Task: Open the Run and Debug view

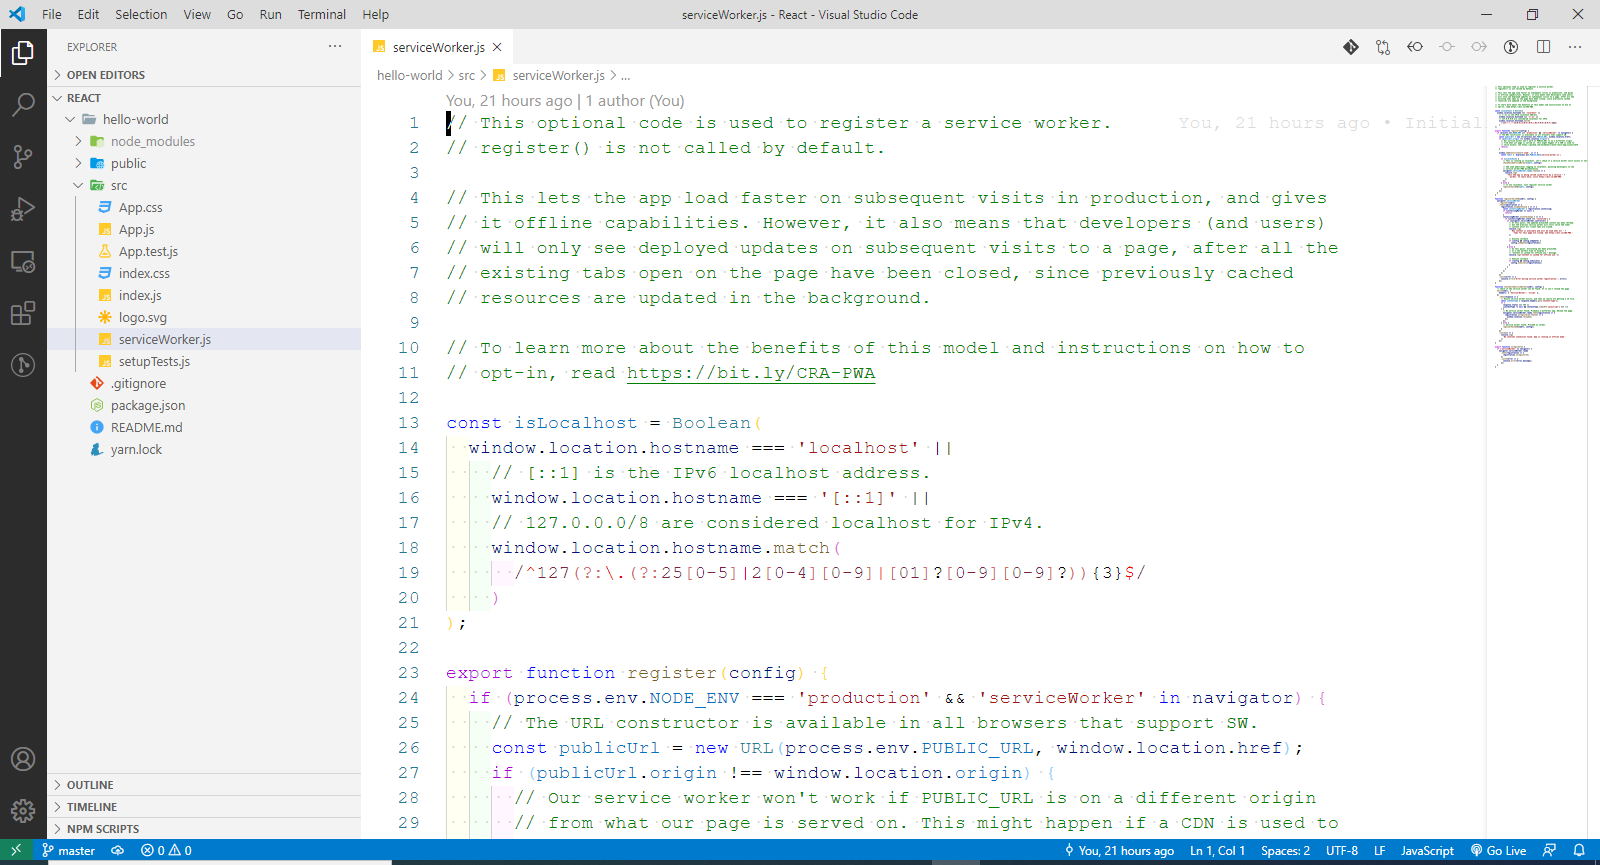Action: 23,209
